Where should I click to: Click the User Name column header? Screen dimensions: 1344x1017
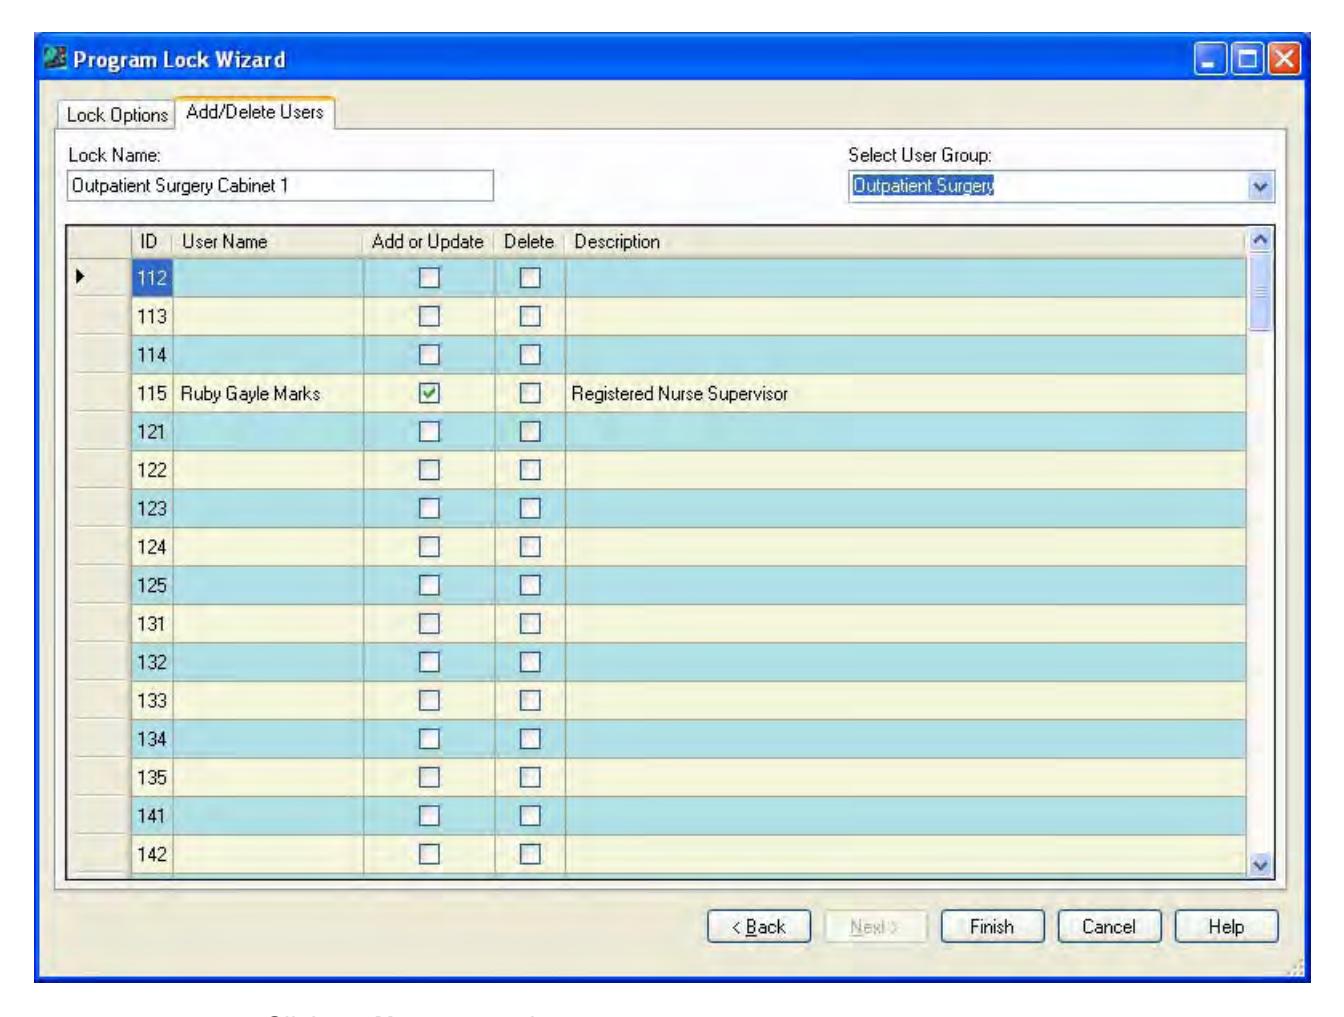point(268,242)
